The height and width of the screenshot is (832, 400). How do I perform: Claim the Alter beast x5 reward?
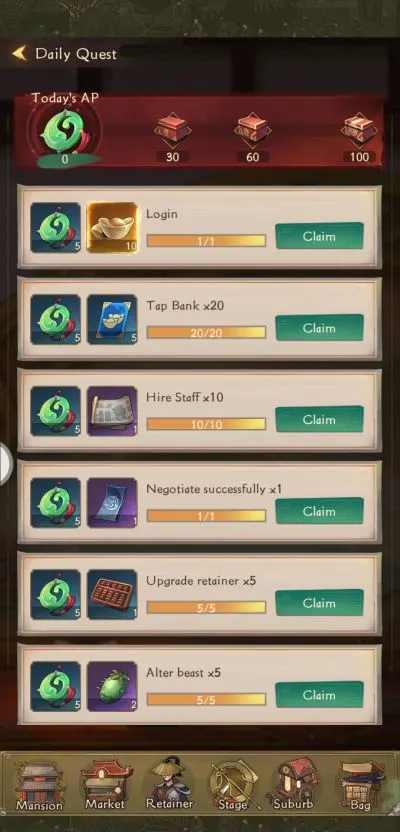(319, 695)
